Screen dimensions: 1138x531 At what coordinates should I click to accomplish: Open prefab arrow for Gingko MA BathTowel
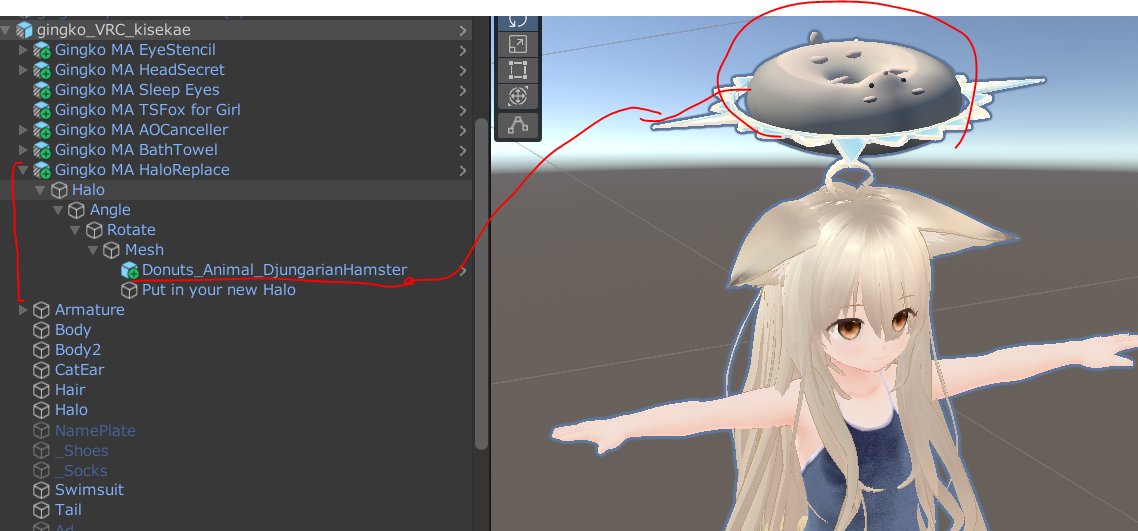[462, 150]
